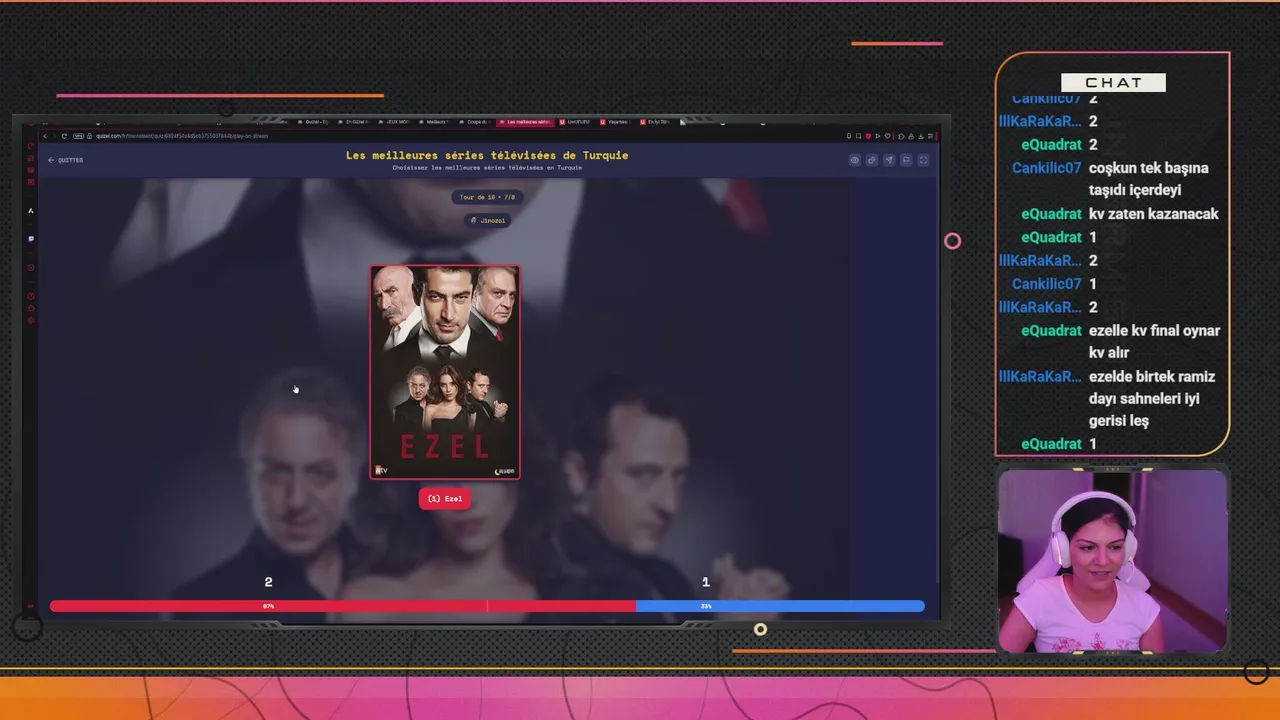Toggle the eye visibility icon in quiz header

855,160
